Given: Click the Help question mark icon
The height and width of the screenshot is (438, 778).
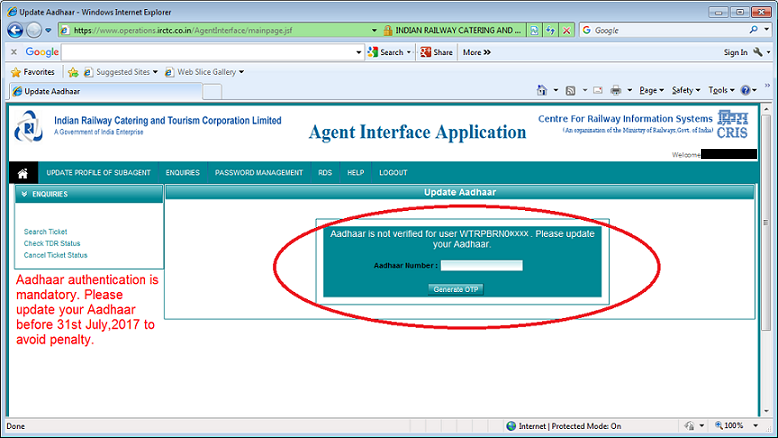Looking at the screenshot, I should coord(745,90).
